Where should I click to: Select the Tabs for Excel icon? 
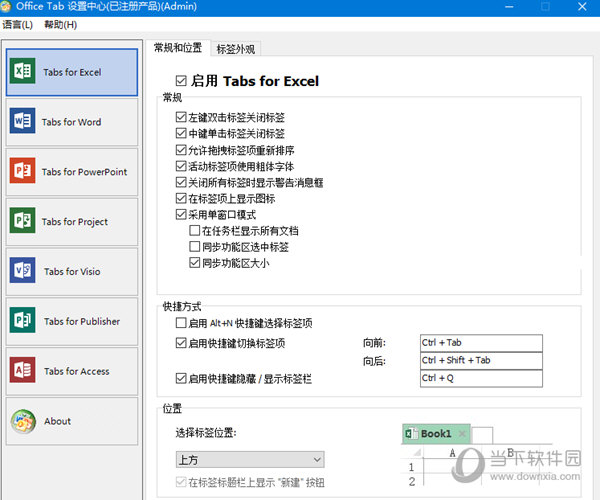22,72
